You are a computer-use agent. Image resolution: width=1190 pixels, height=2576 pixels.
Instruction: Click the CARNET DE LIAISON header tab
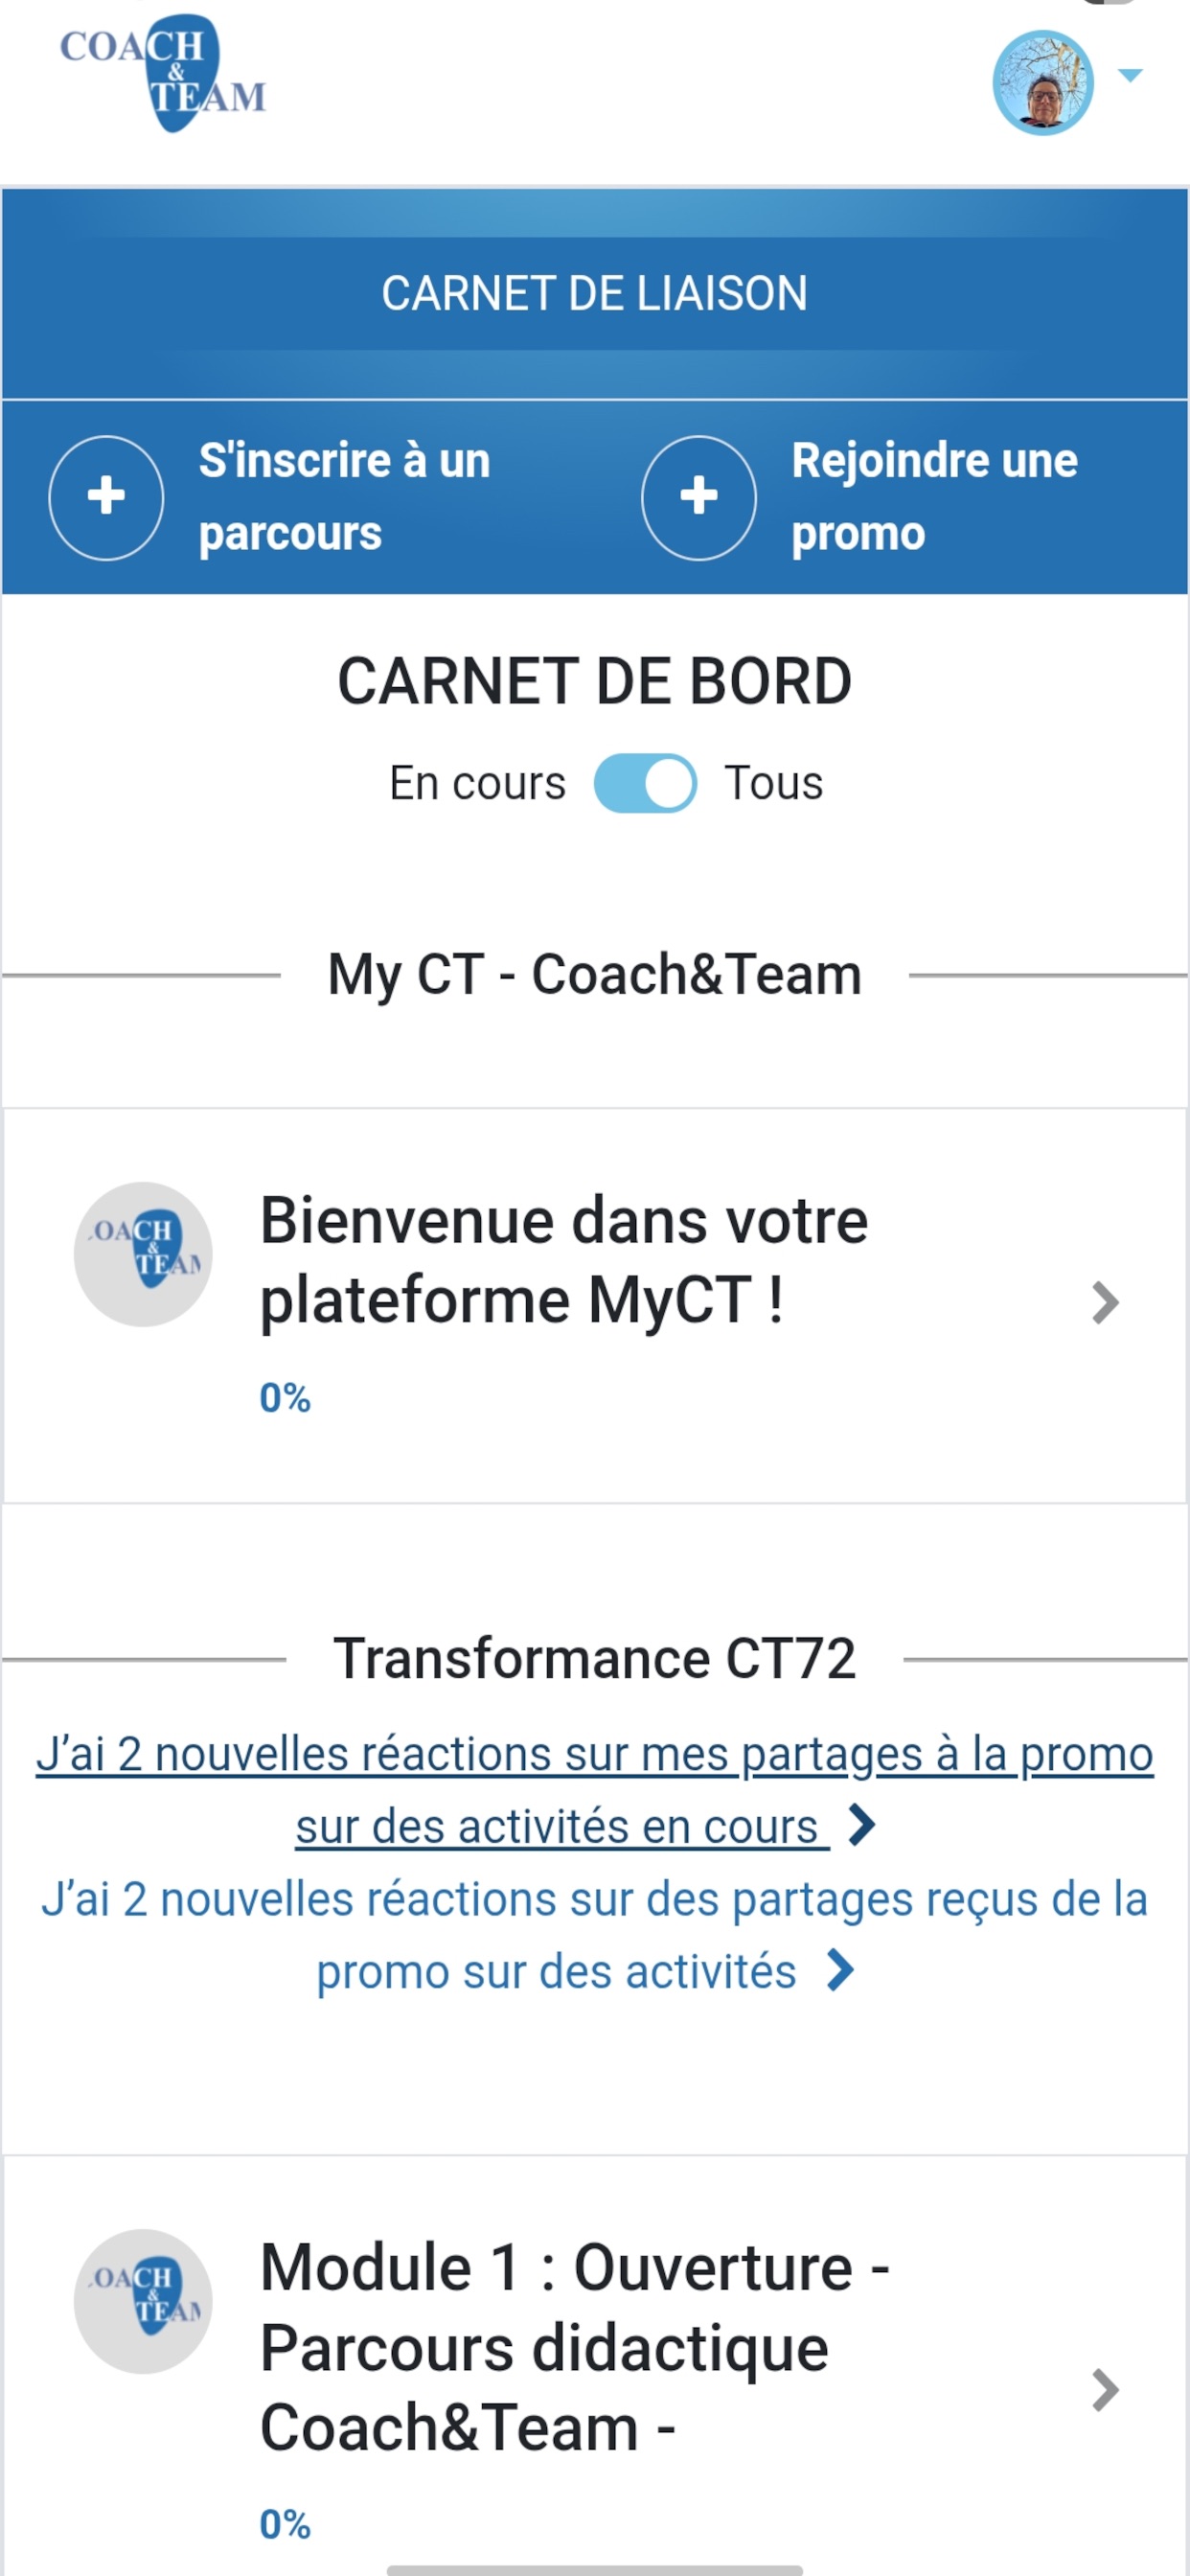(x=594, y=293)
